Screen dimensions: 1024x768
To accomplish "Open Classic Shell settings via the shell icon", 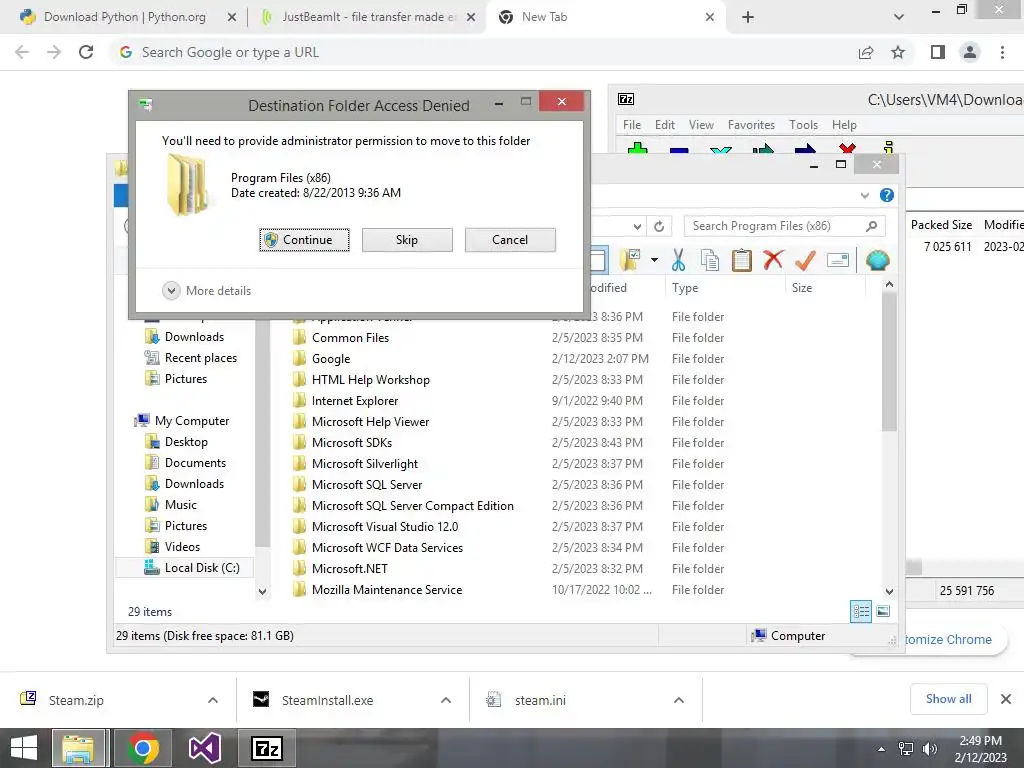I will (877, 260).
